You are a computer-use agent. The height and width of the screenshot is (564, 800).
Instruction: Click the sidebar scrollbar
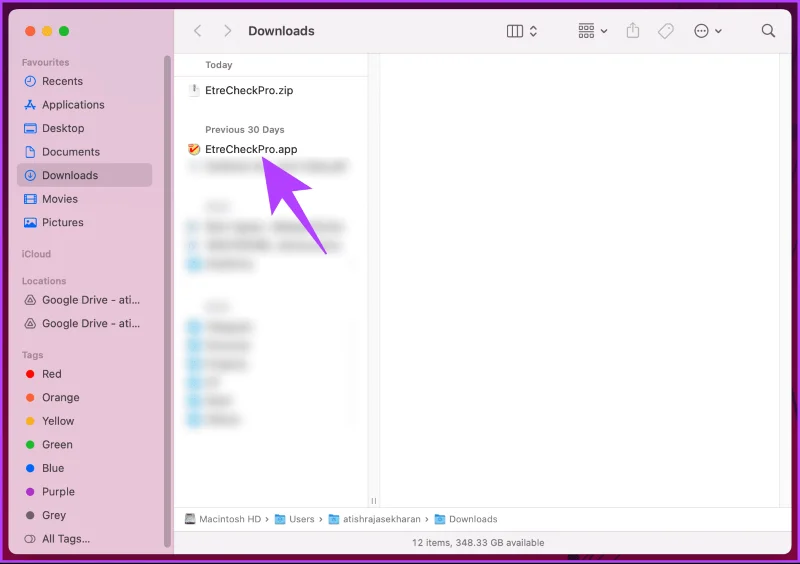pyautogui.click(x=167, y=301)
